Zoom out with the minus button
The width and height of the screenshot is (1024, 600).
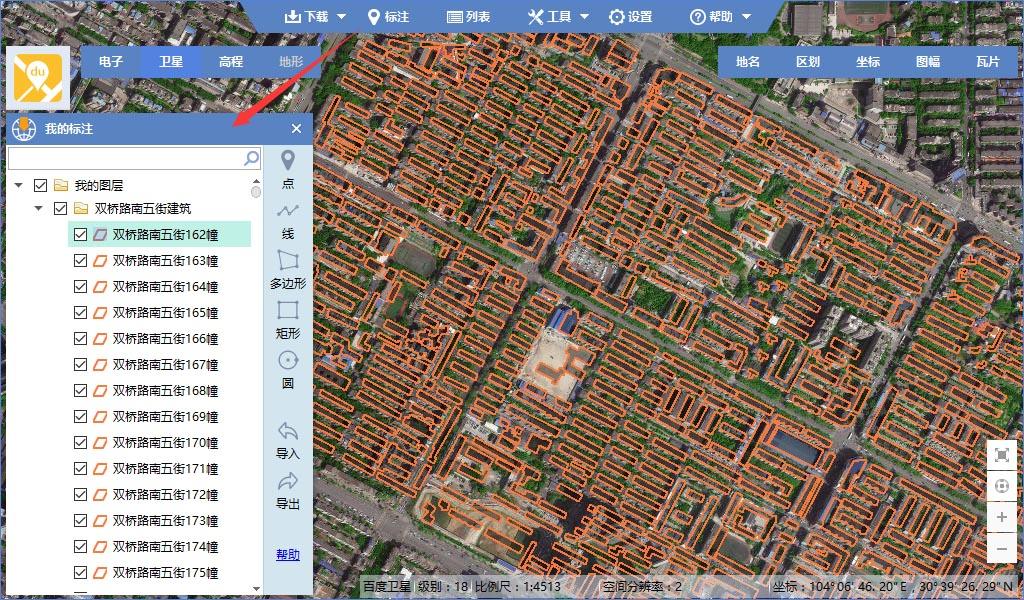[1002, 548]
